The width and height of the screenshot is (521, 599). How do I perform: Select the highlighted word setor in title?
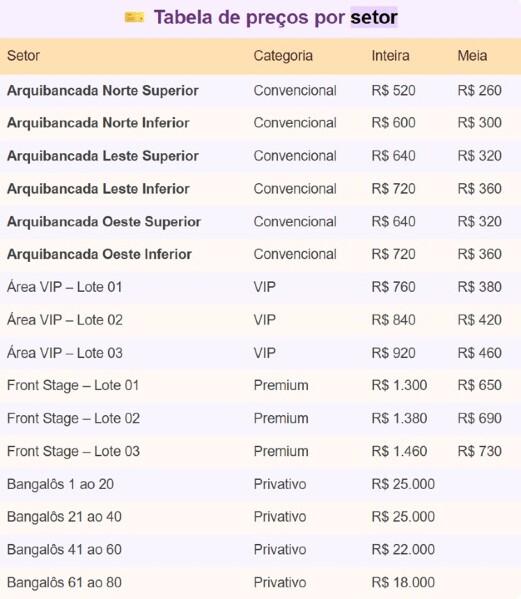[374, 18]
